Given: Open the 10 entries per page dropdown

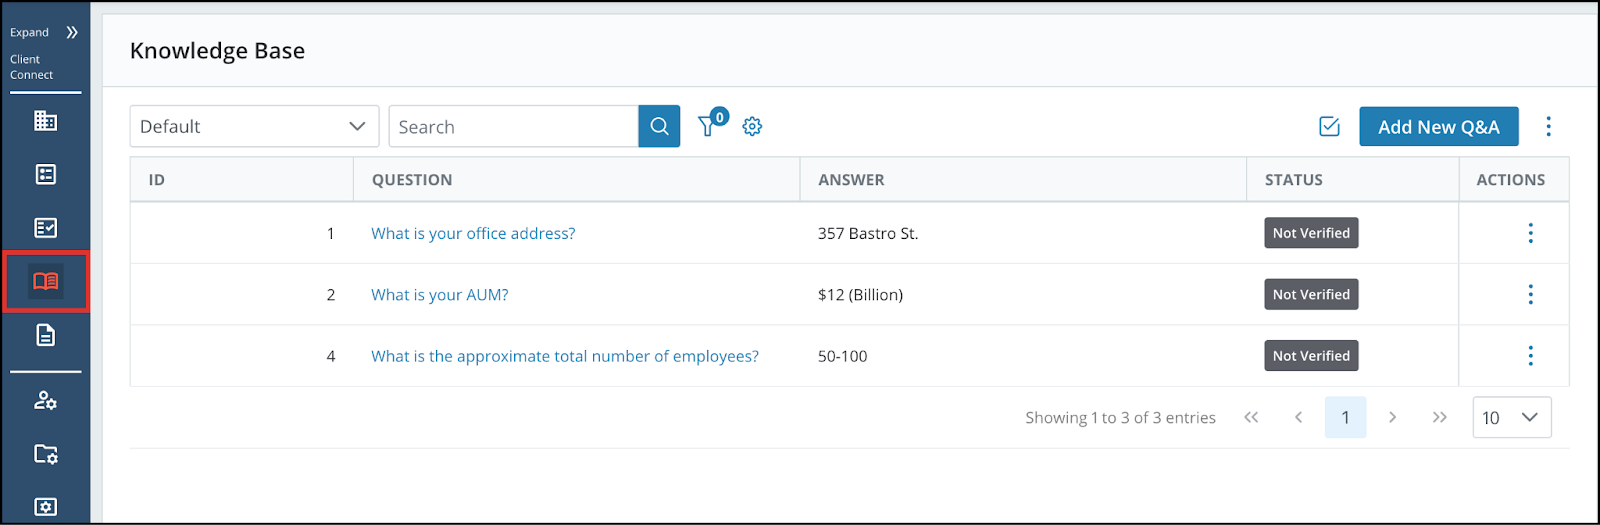Looking at the screenshot, I should click(1511, 417).
